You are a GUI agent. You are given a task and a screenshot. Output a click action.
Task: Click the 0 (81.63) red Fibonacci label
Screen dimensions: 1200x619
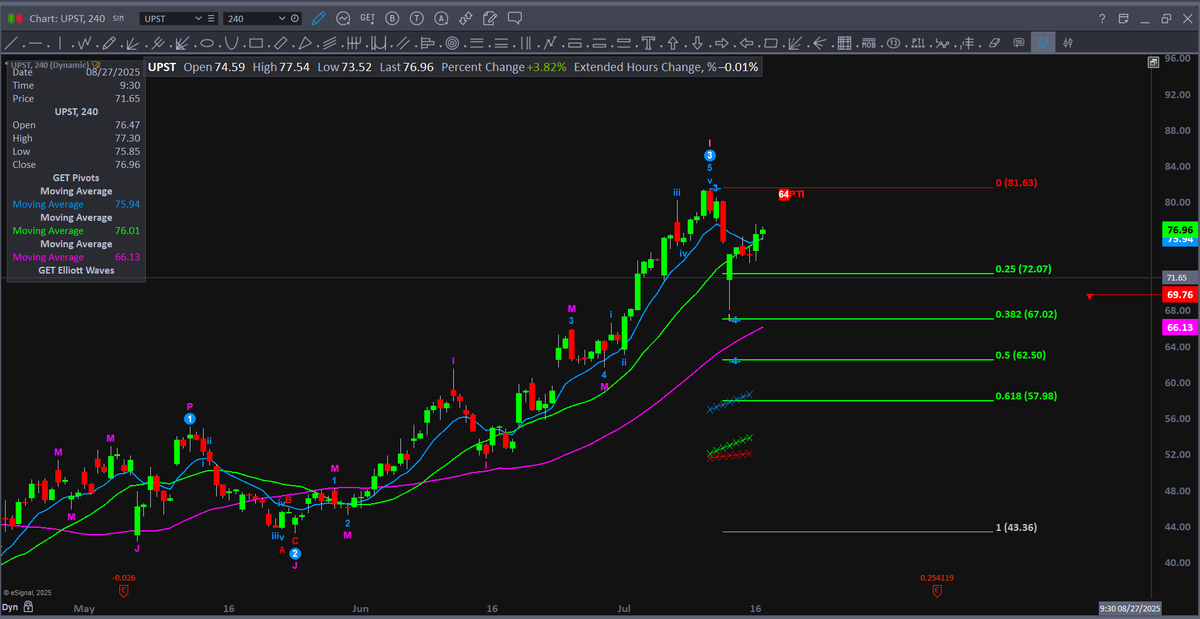[x=1016, y=183]
